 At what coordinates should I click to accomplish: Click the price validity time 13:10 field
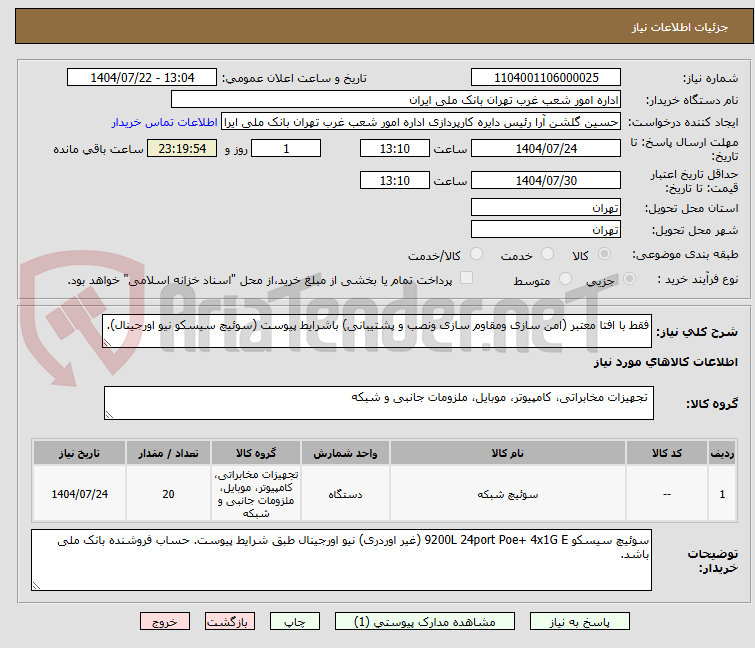point(394,181)
